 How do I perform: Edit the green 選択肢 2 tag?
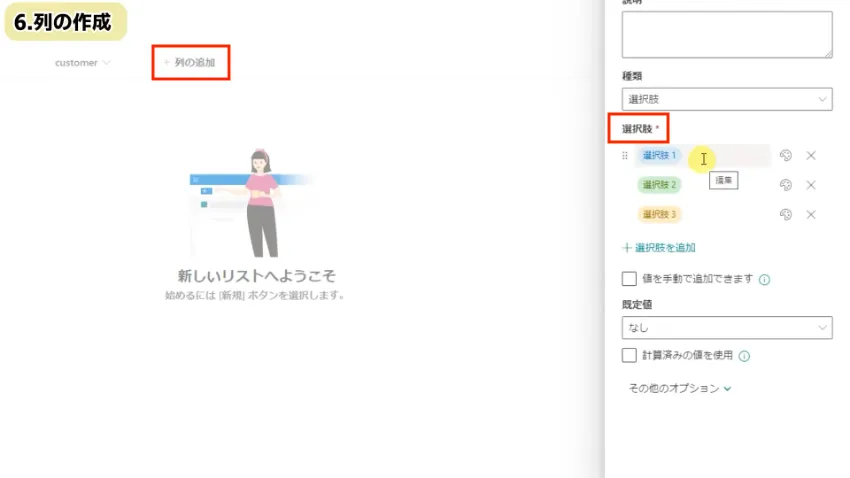point(660,185)
